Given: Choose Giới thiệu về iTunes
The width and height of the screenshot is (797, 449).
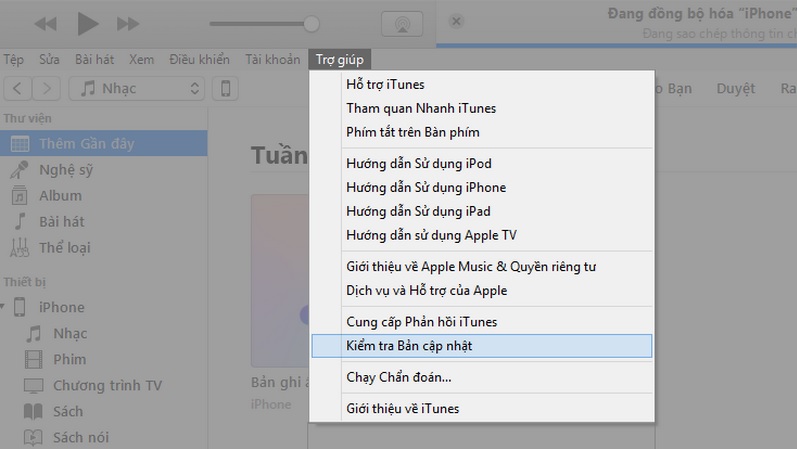Looking at the screenshot, I should point(482,409).
